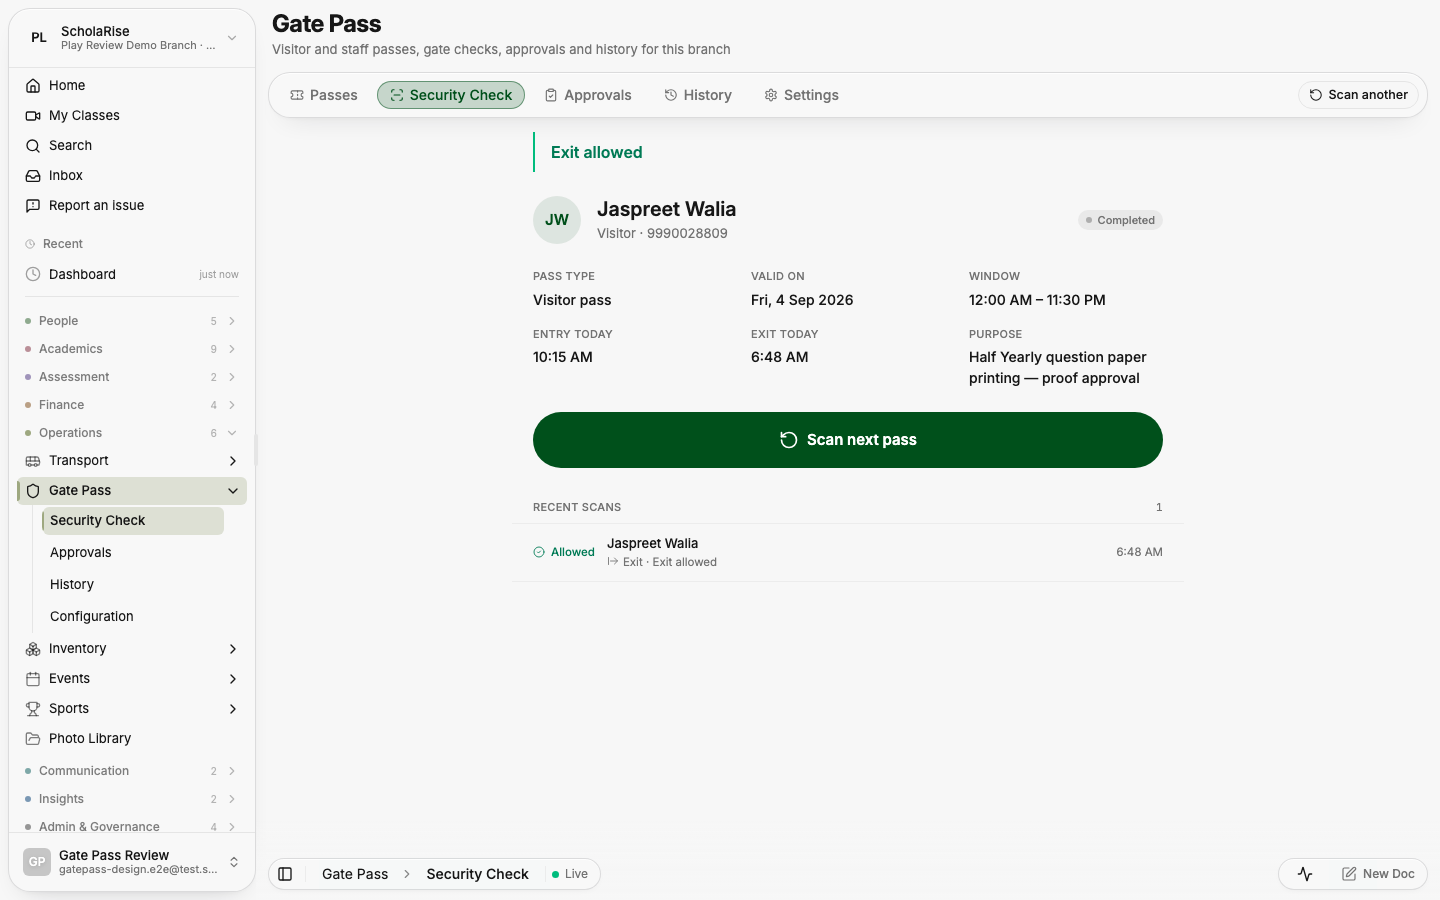The height and width of the screenshot is (900, 1440).
Task: Expand the Communication section
Action: point(232,771)
